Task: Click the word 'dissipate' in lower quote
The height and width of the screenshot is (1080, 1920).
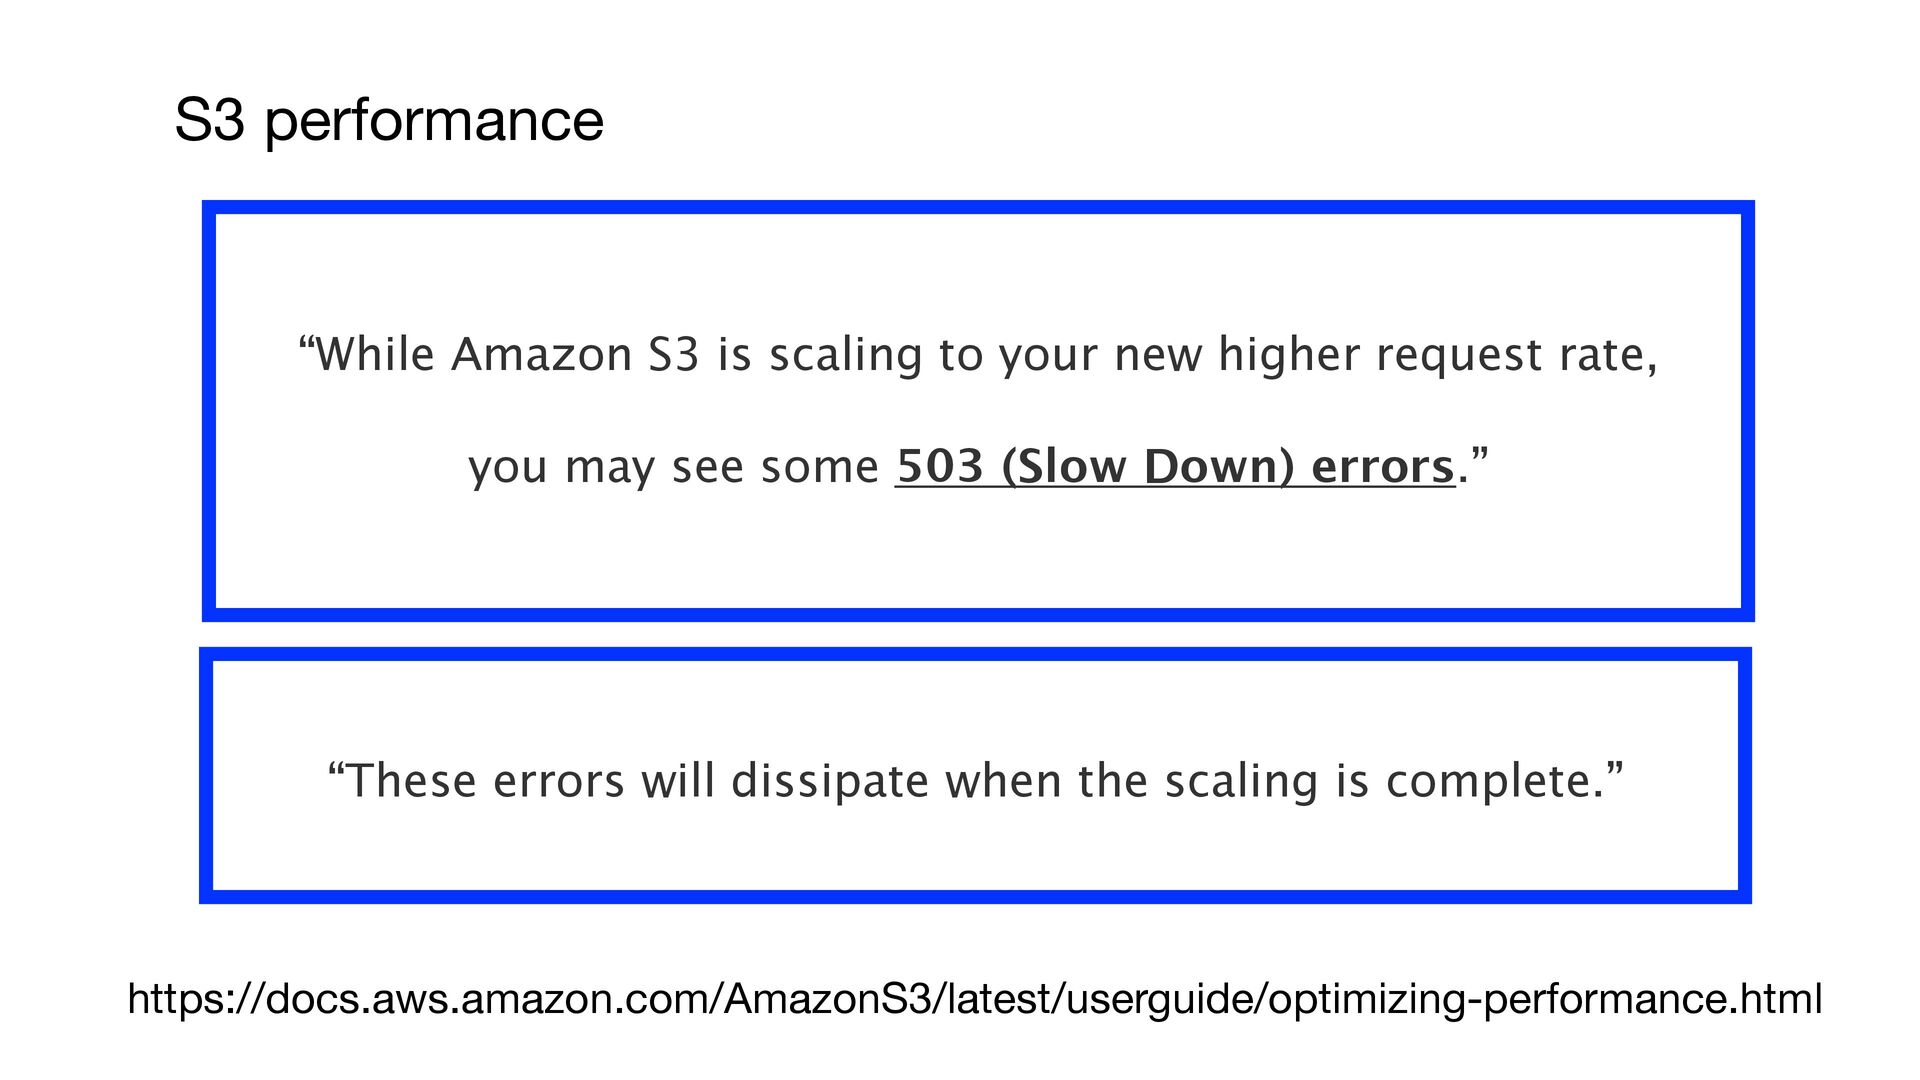Action: [x=830, y=782]
